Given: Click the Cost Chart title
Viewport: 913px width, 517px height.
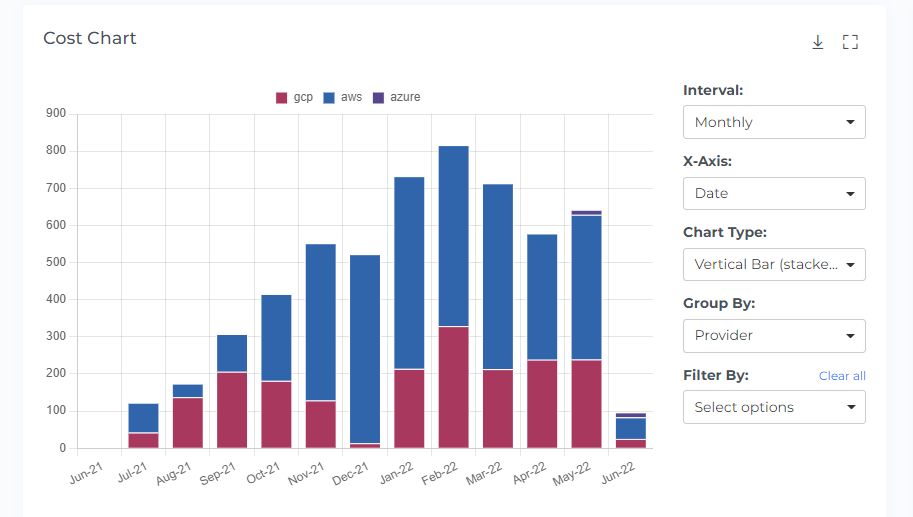Looking at the screenshot, I should tap(90, 39).
